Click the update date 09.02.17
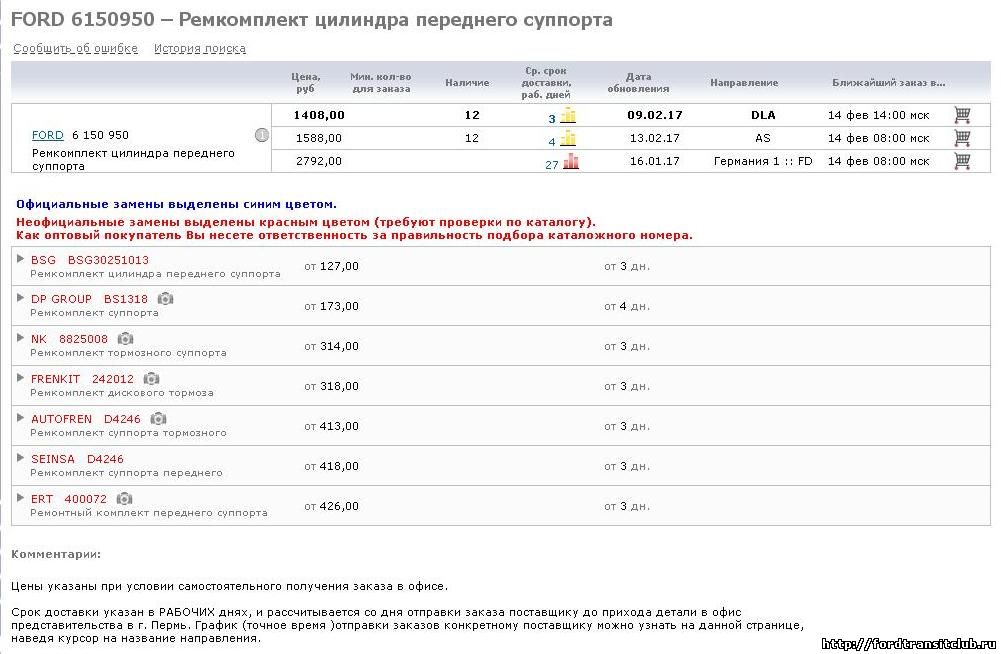The image size is (1001, 654). pyautogui.click(x=655, y=115)
